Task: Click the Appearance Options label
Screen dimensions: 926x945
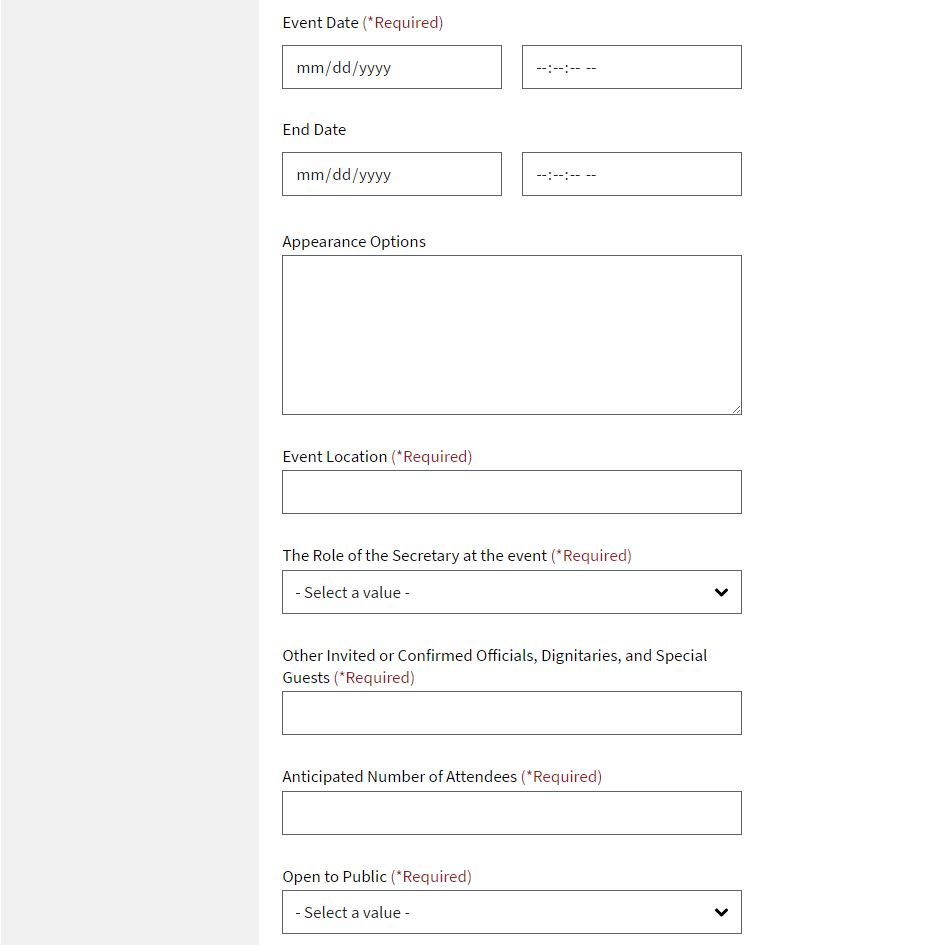Action: pos(354,242)
